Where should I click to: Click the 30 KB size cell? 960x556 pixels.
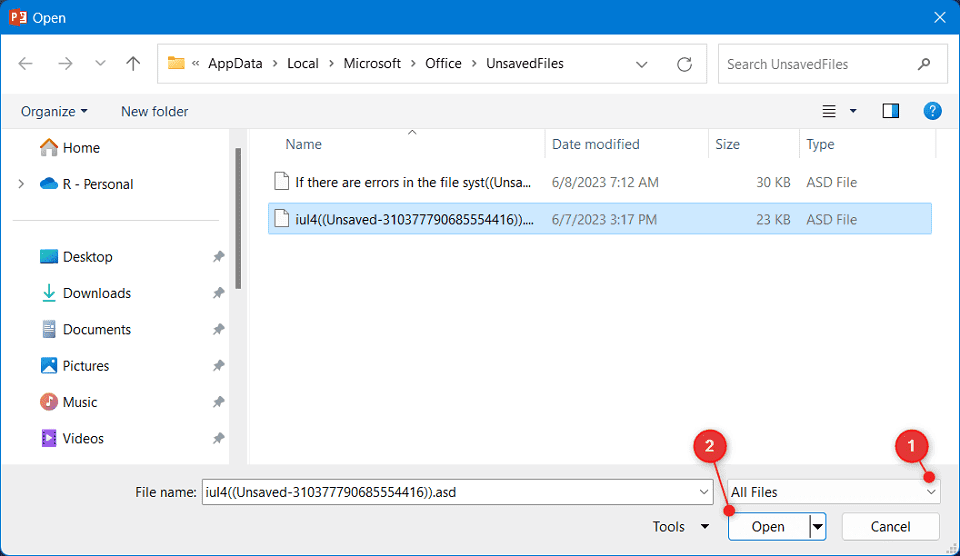773,182
